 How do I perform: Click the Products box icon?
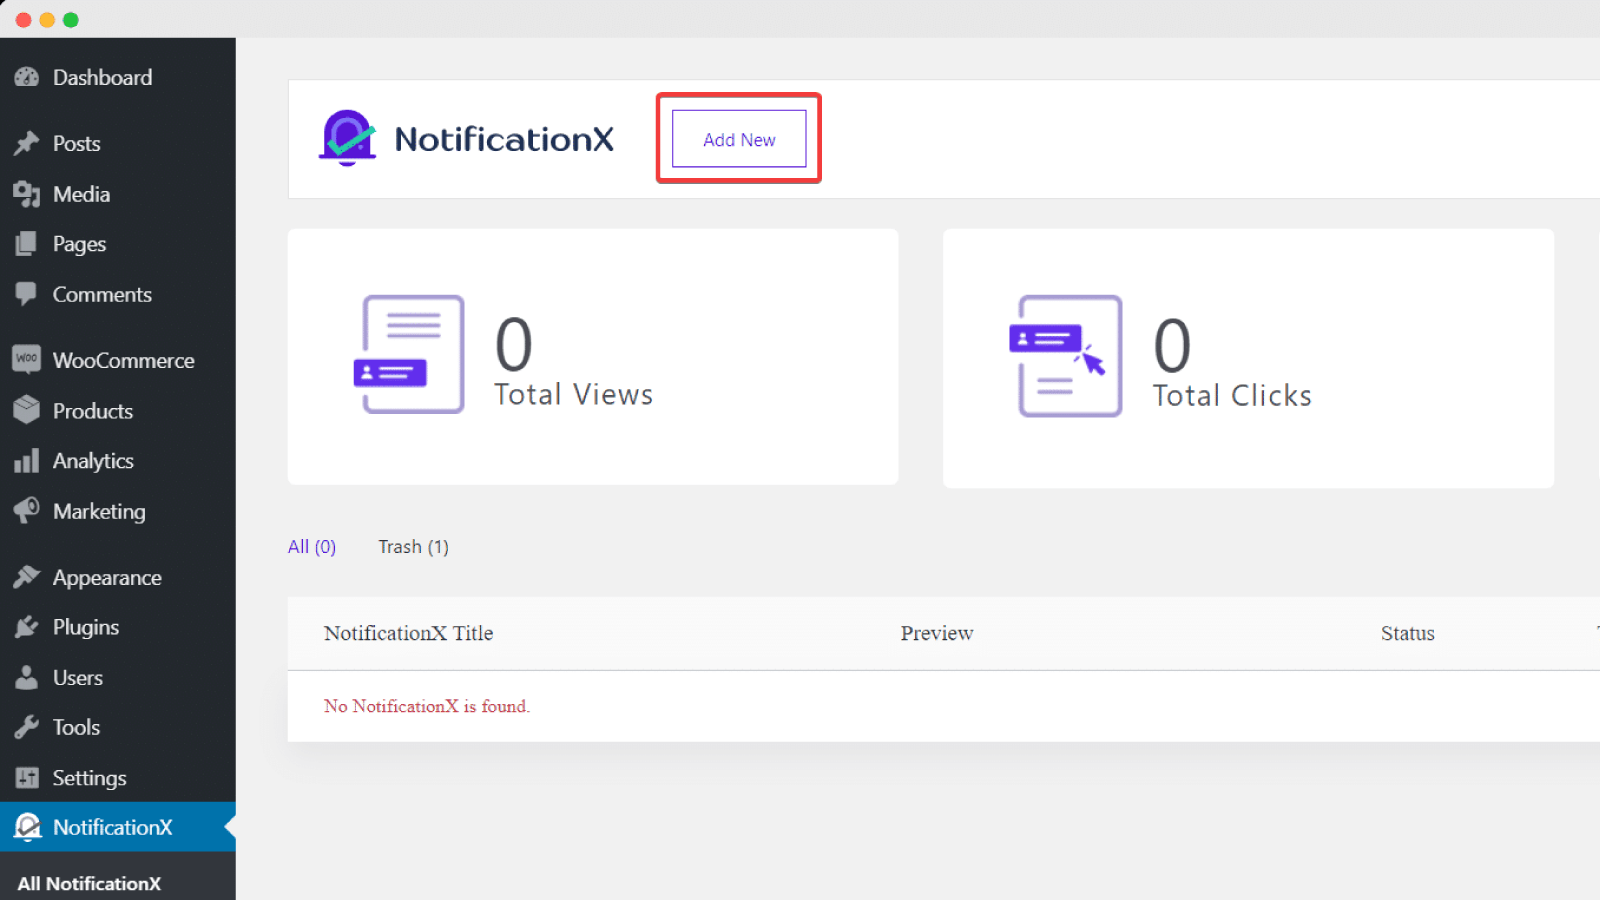(x=27, y=410)
